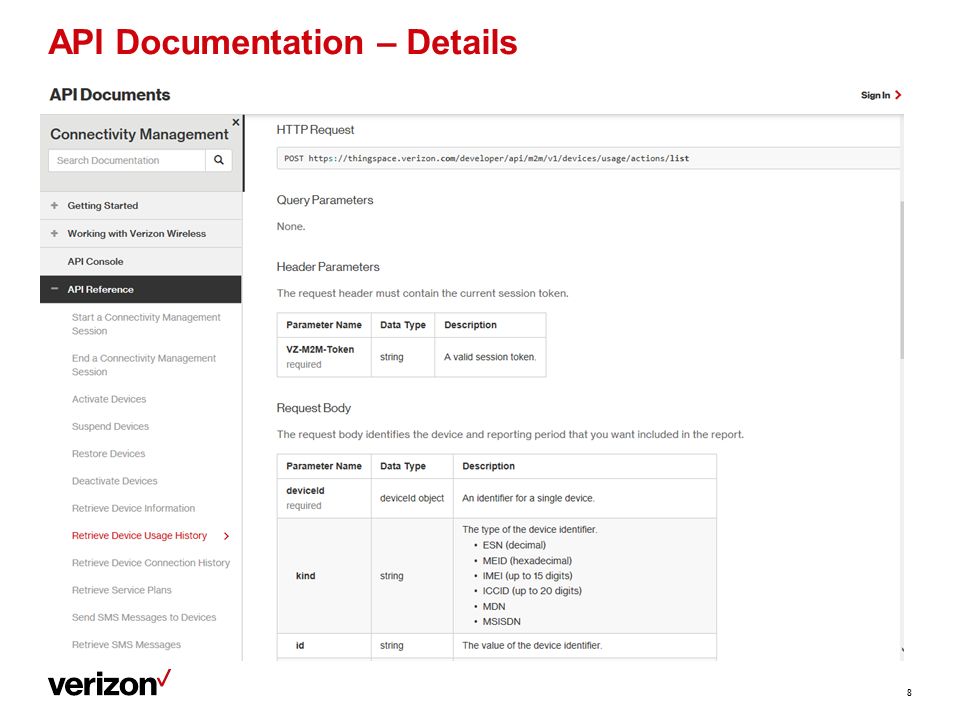Click 'An identifier for a single device.'

coord(528,498)
